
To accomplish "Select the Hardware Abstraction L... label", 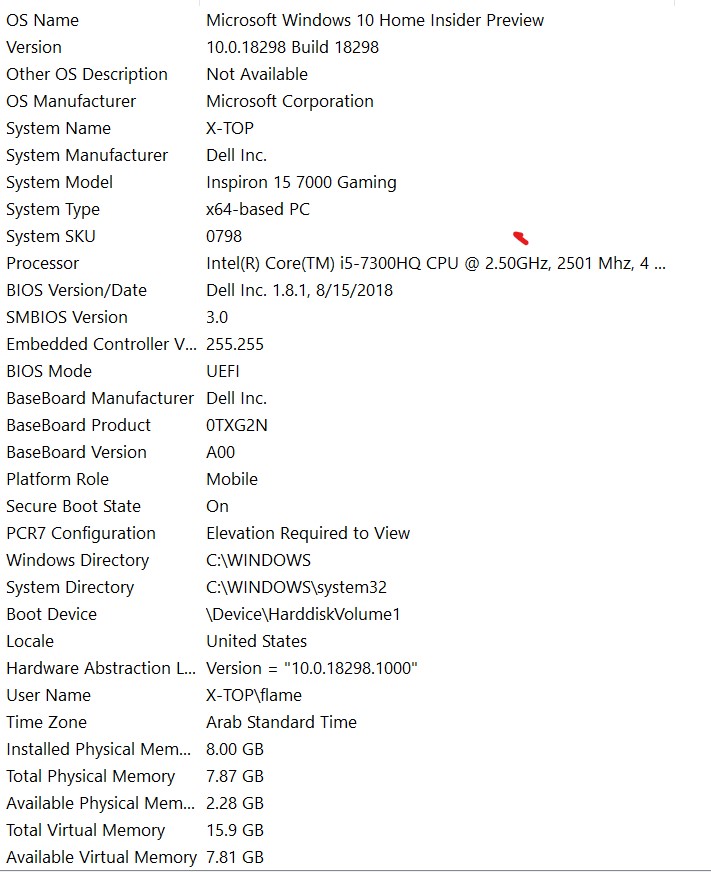I will (101, 668).
